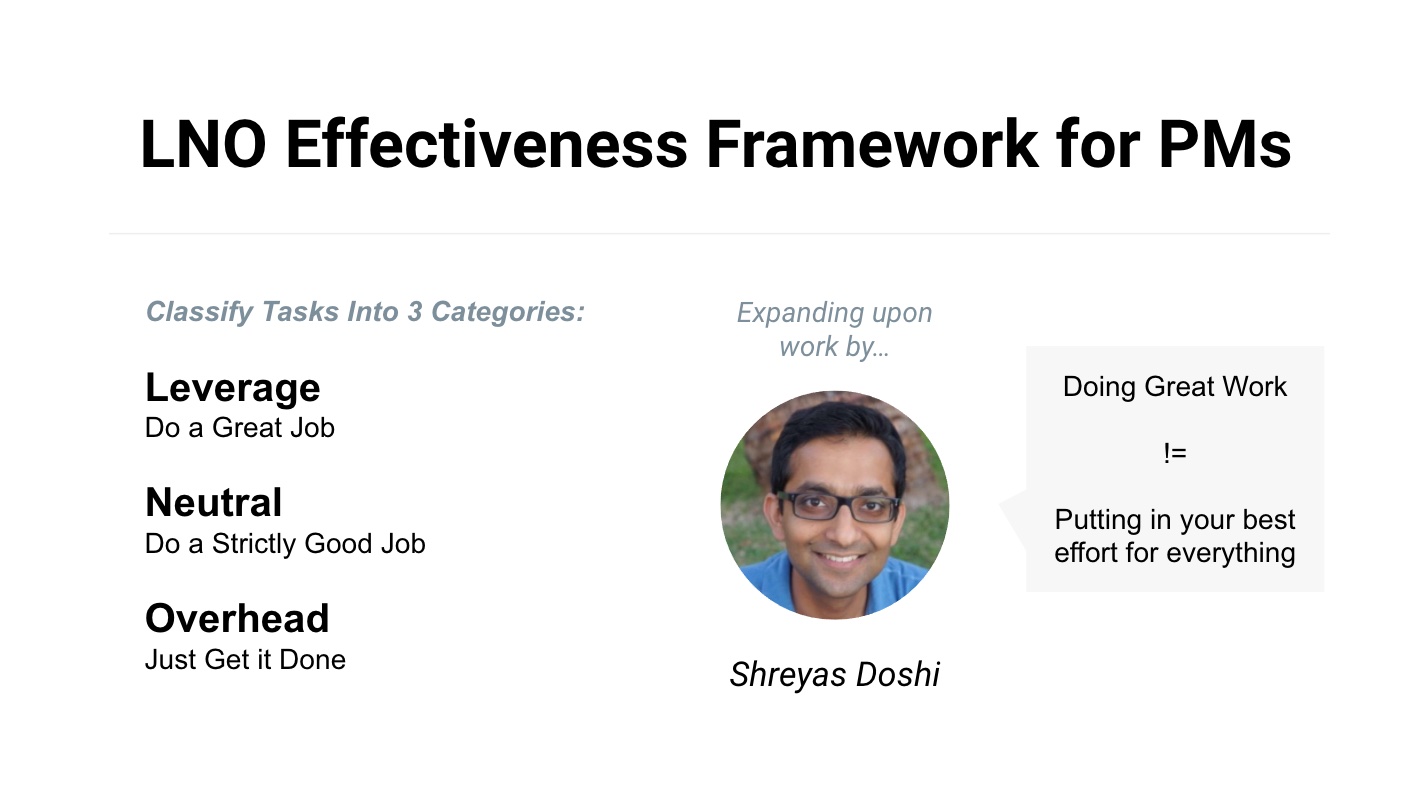Select the text Just Get it Done
The height and width of the screenshot is (794, 1426).
pos(245,660)
